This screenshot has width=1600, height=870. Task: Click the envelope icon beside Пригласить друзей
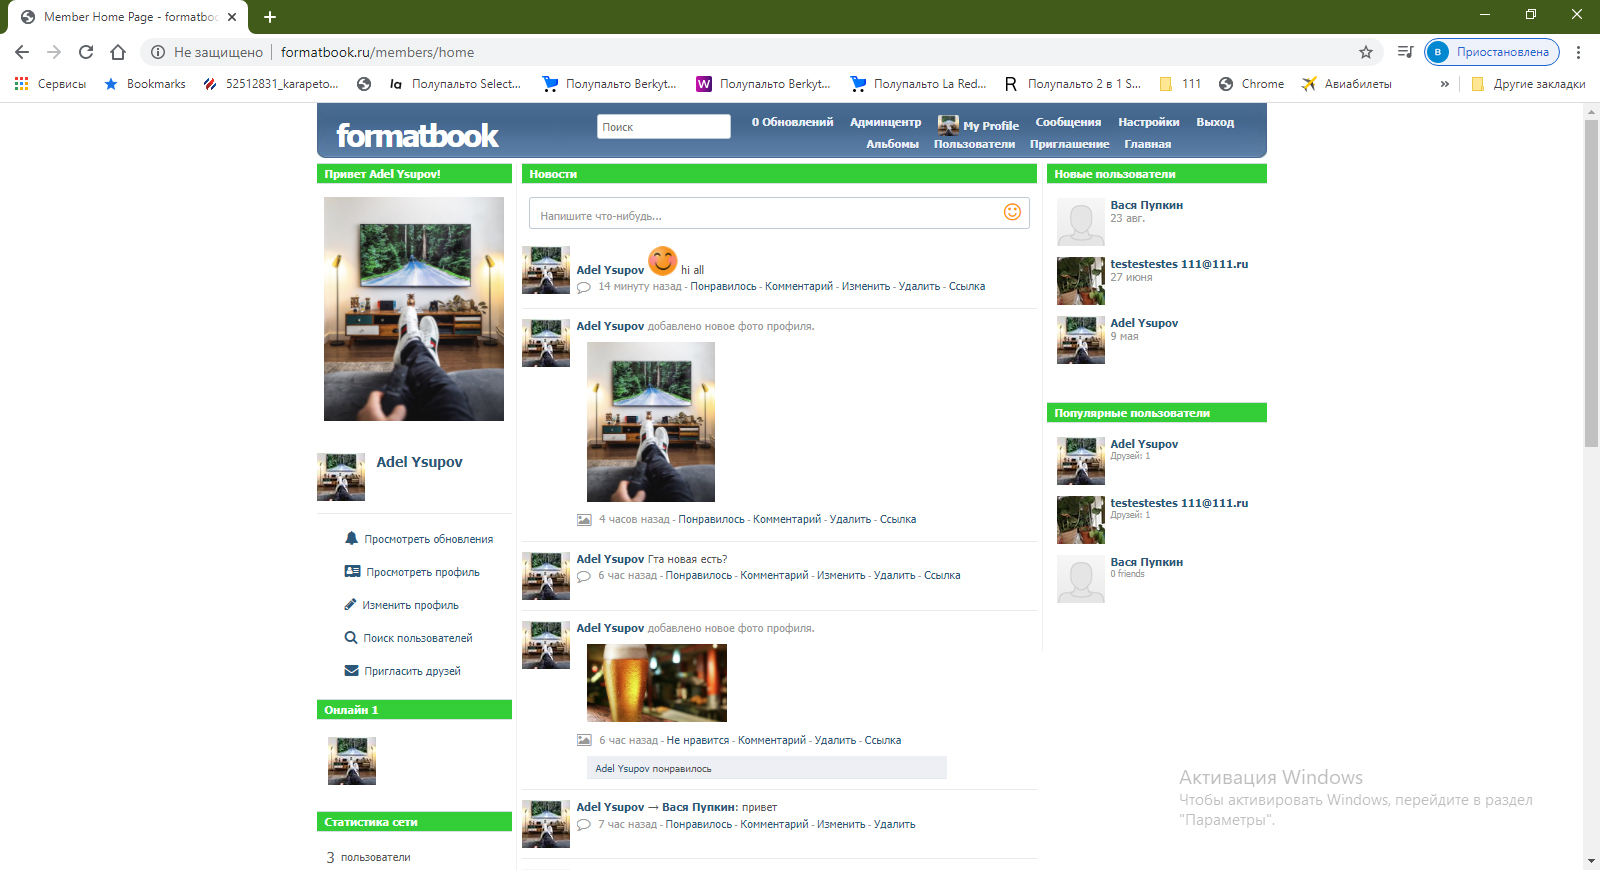click(351, 670)
